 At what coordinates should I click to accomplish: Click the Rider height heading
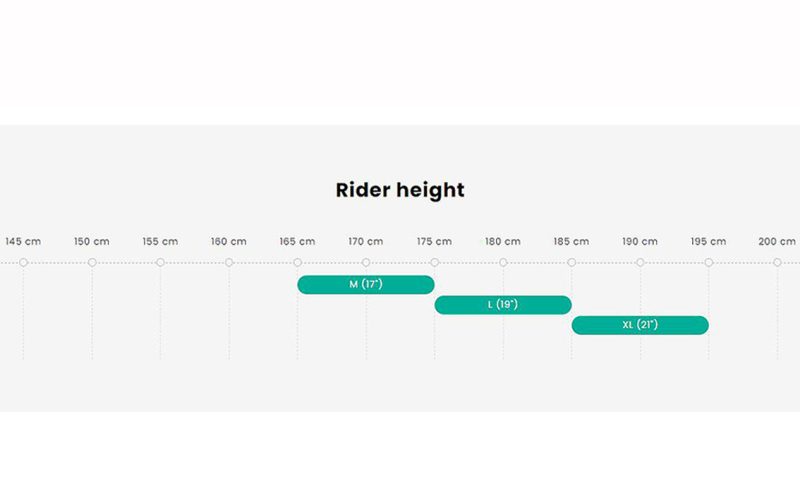(x=400, y=190)
